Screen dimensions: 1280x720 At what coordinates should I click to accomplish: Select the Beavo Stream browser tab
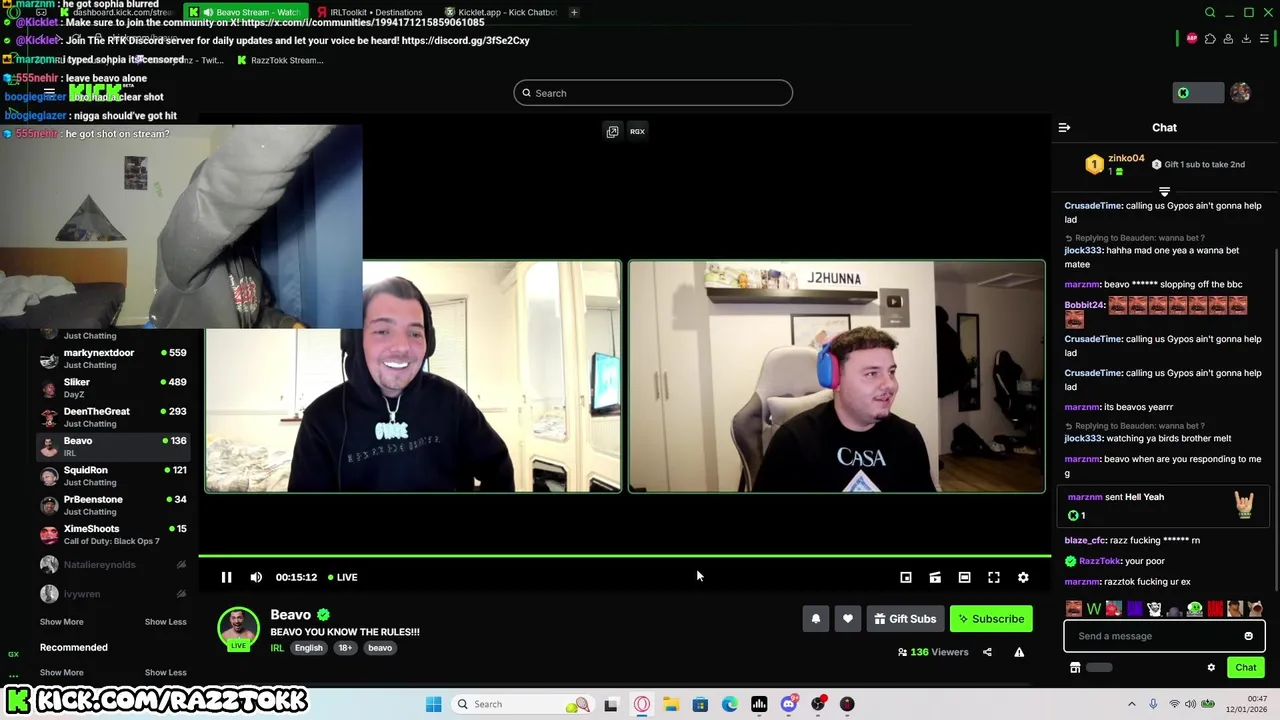245,12
